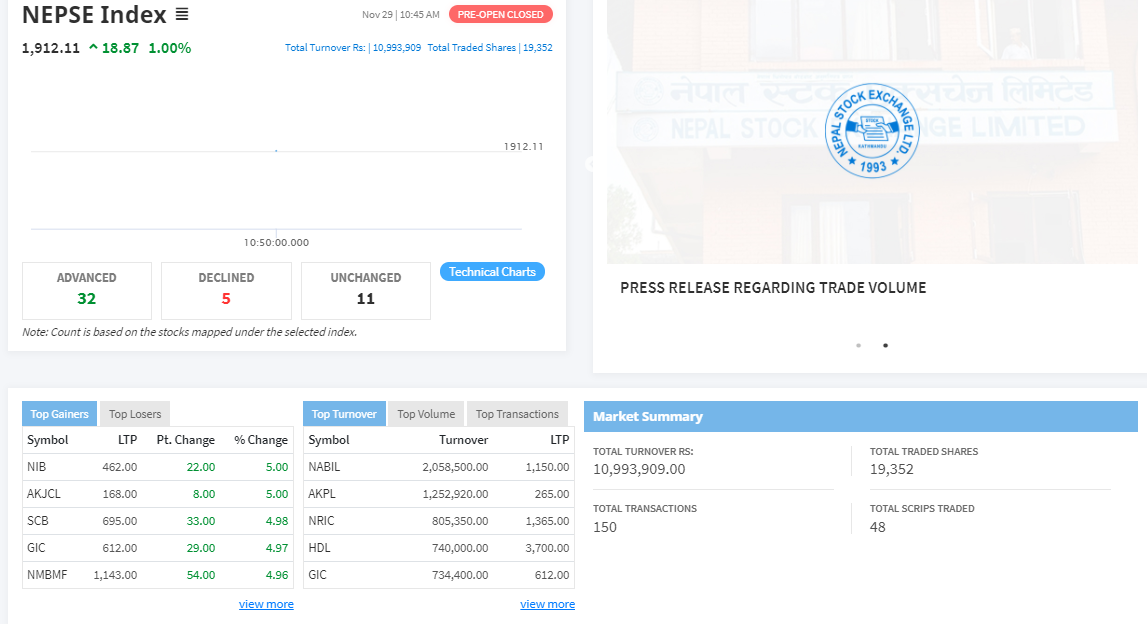Open Technical Charts
This screenshot has height=624, width=1147.
(492, 271)
